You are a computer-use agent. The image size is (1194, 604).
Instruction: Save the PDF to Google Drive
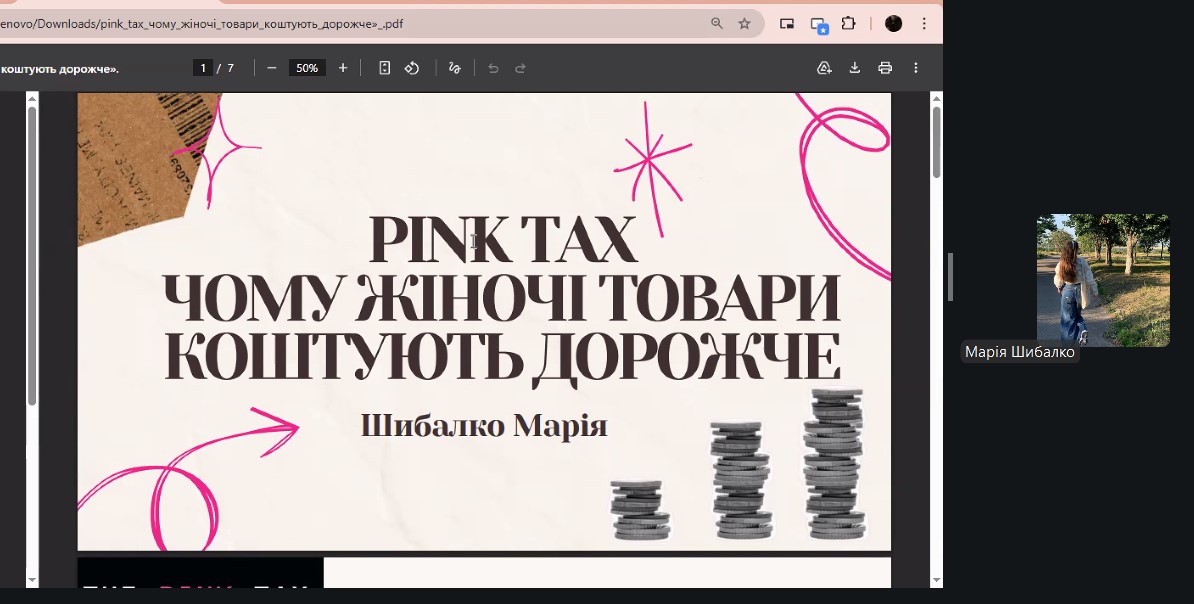click(824, 68)
